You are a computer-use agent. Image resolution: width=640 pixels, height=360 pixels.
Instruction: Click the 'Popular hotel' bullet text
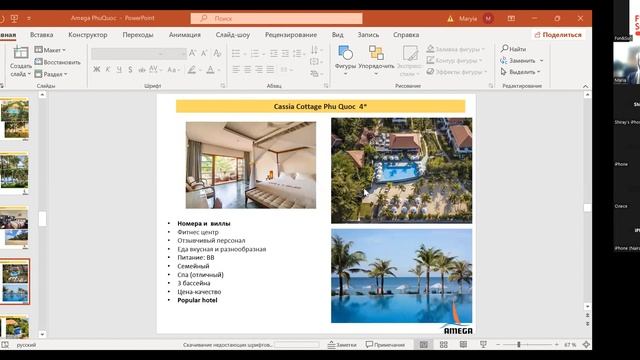pyautogui.click(x=197, y=300)
